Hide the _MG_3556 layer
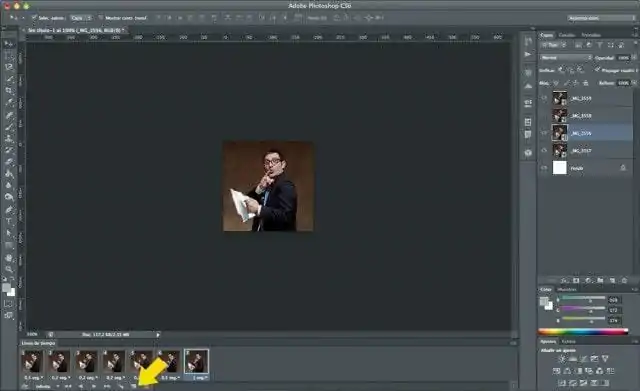Viewport: 640px width, 391px height. point(544,133)
